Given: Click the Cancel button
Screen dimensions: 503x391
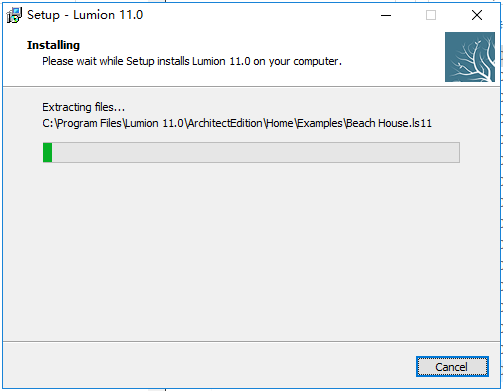Looking at the screenshot, I should (x=452, y=367).
